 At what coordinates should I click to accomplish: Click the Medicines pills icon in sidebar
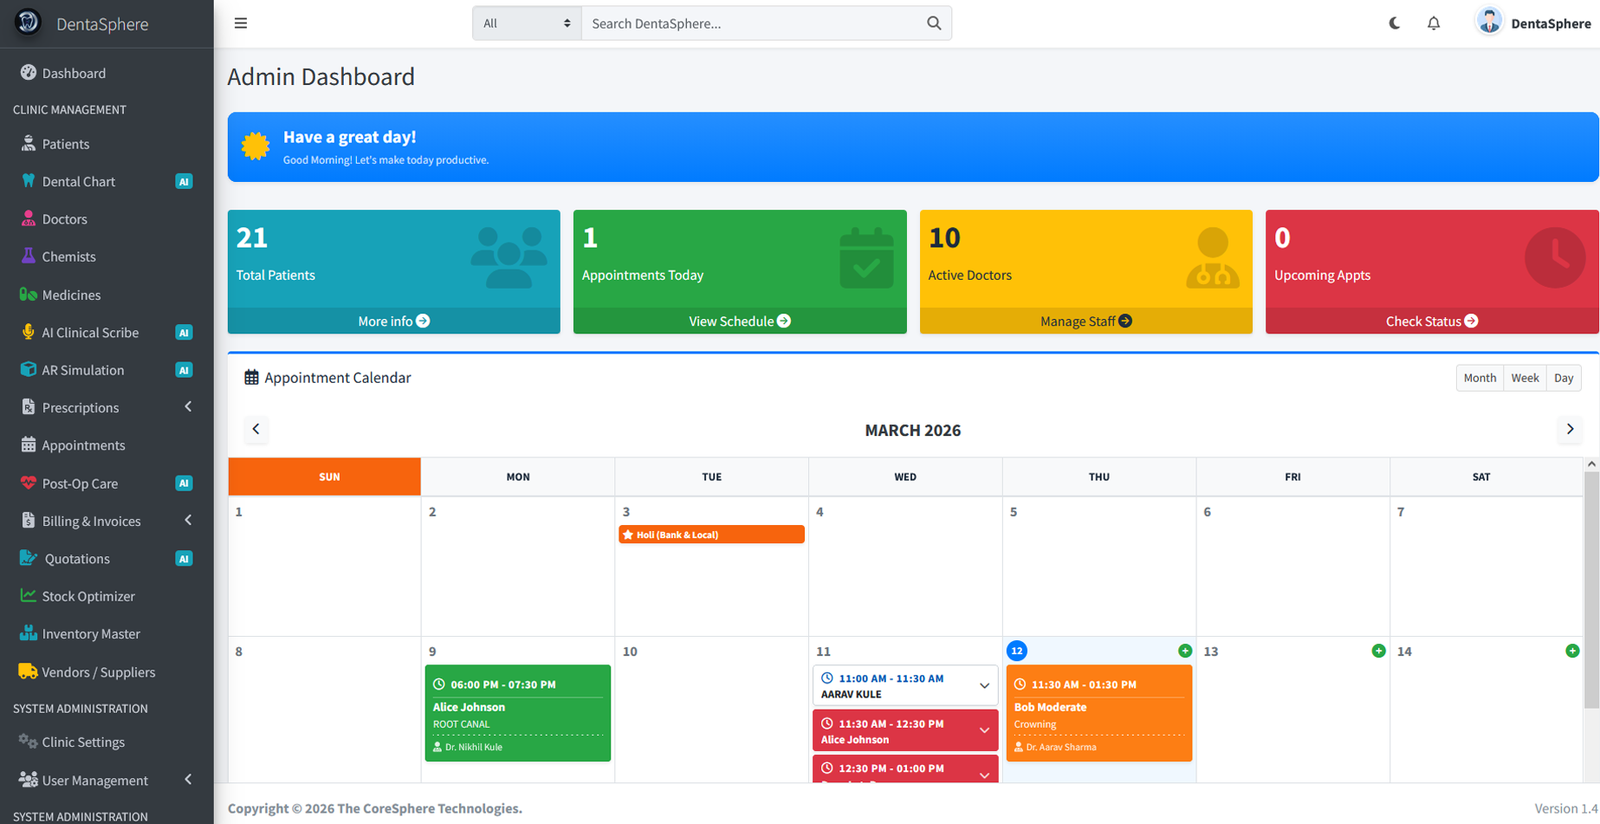(28, 294)
